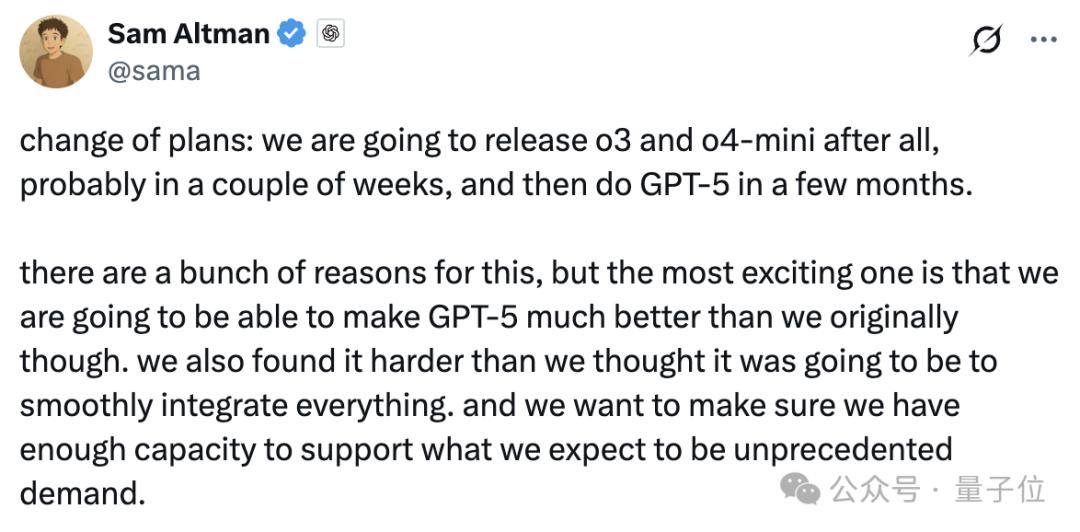Viewport: 1080px width, 532px height.
Task: Open Sam Altman's profile avatar
Action: 57,52
